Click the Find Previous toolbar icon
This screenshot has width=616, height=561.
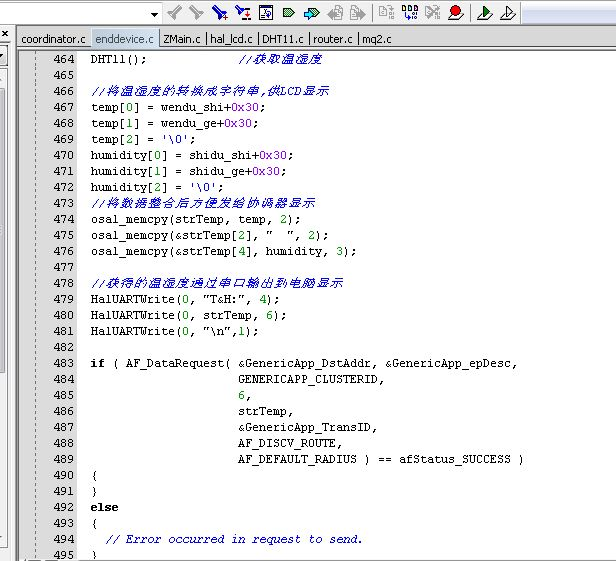[175, 13]
